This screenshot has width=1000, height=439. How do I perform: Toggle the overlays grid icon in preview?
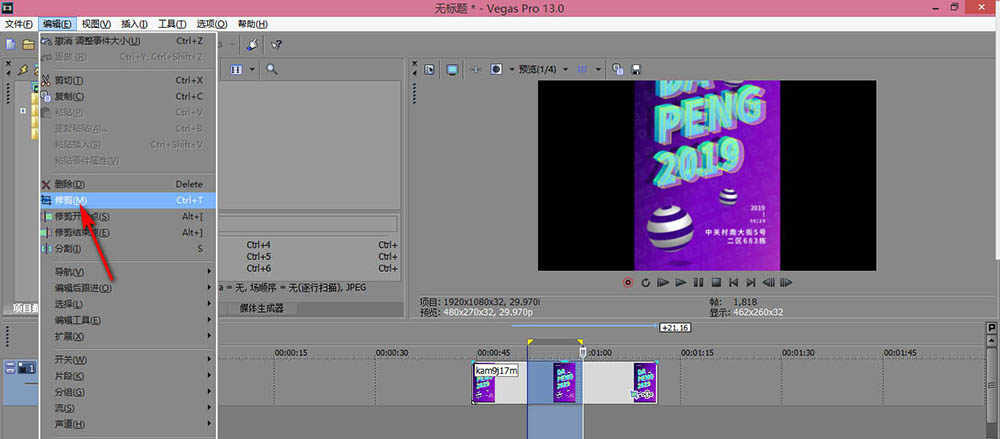click(582, 69)
